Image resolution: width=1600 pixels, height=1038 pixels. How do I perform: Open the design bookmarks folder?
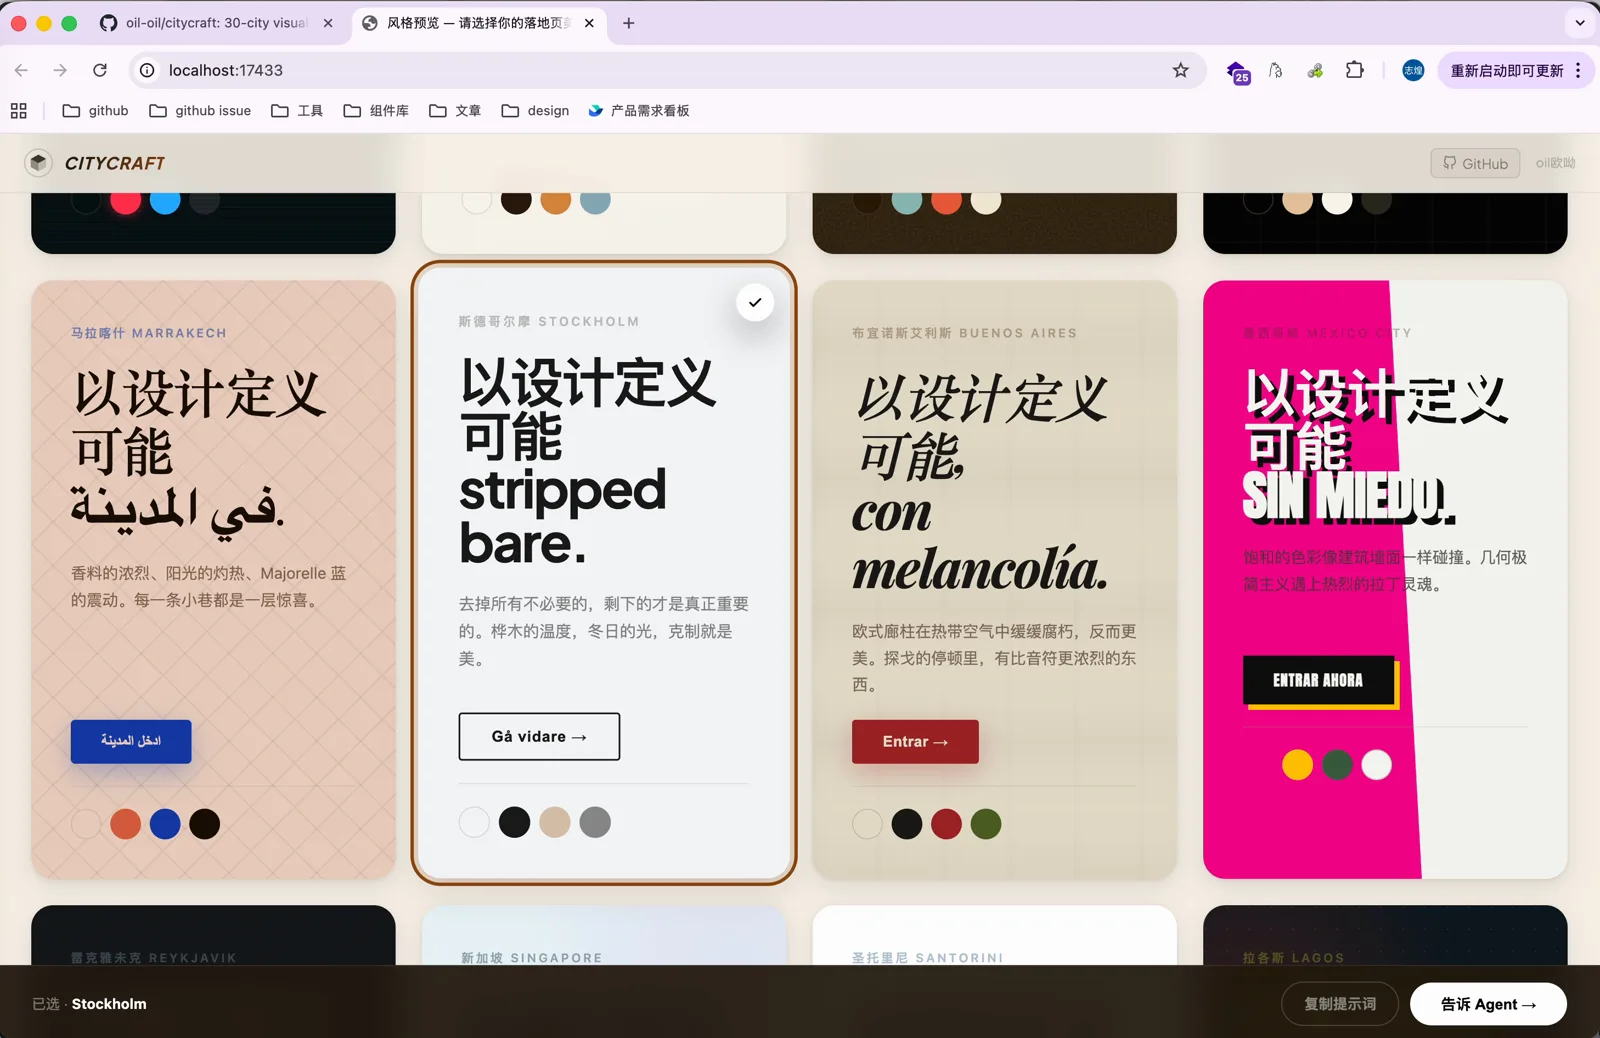pos(535,111)
